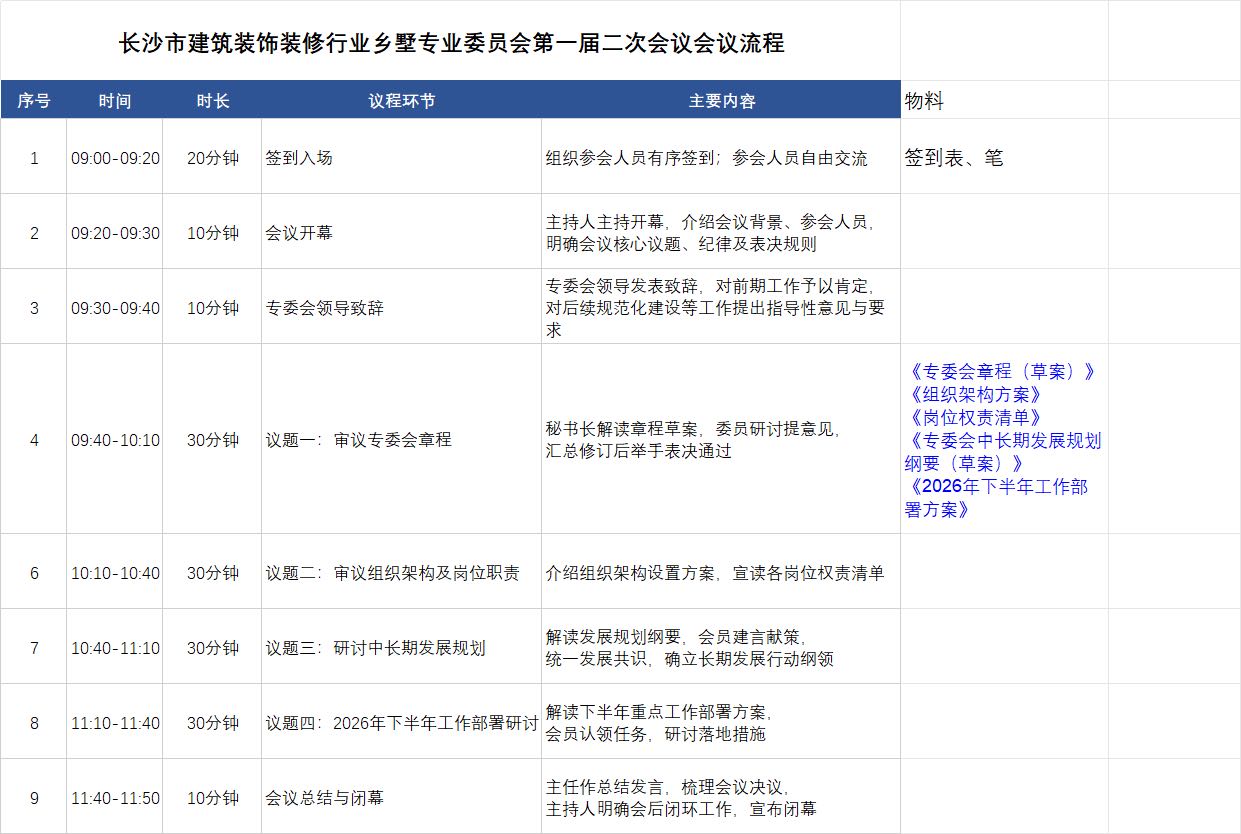Image resolution: width=1241 pixels, height=834 pixels.
Task: Click the 时间 header cell
Action: (115, 100)
